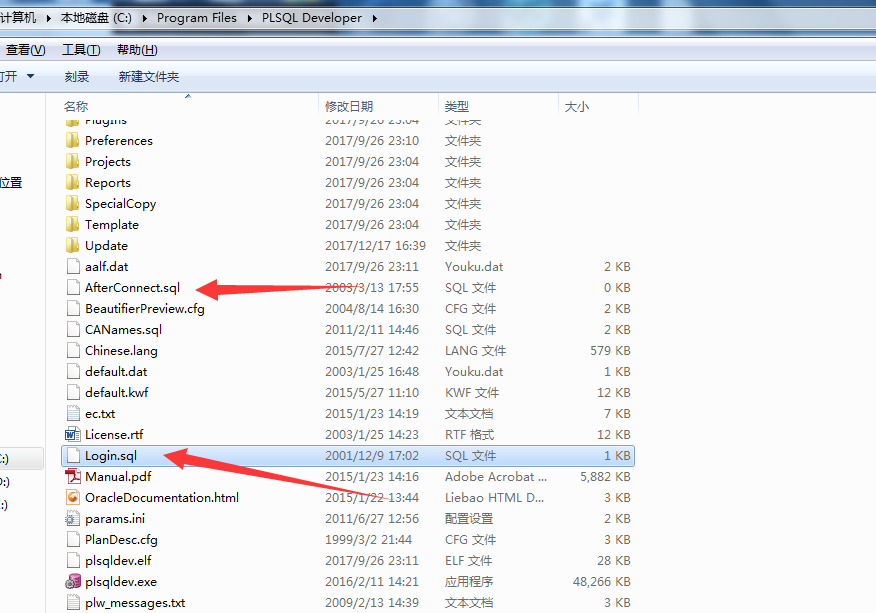Screen dimensions: 876x613
Task: Open the ec.txt text file icon
Action: 73,413
